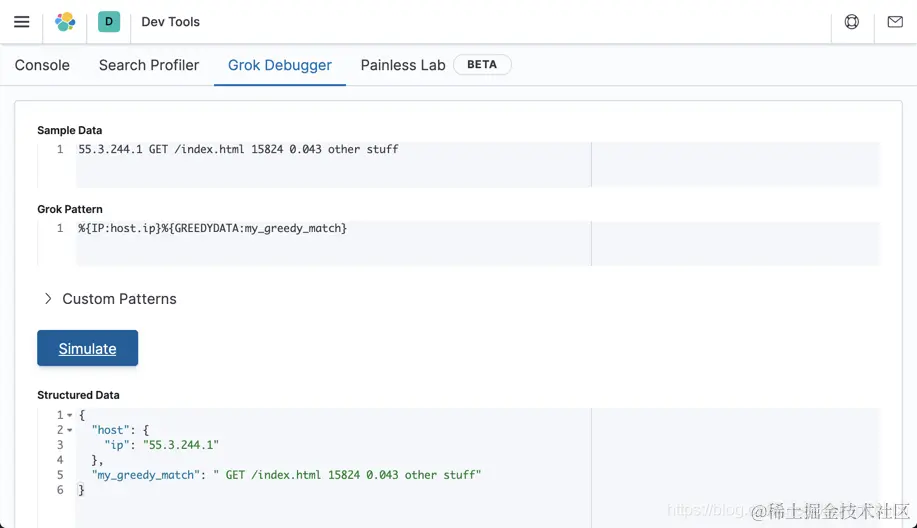Collapse the "host" fold arrow on line 2

[70, 430]
